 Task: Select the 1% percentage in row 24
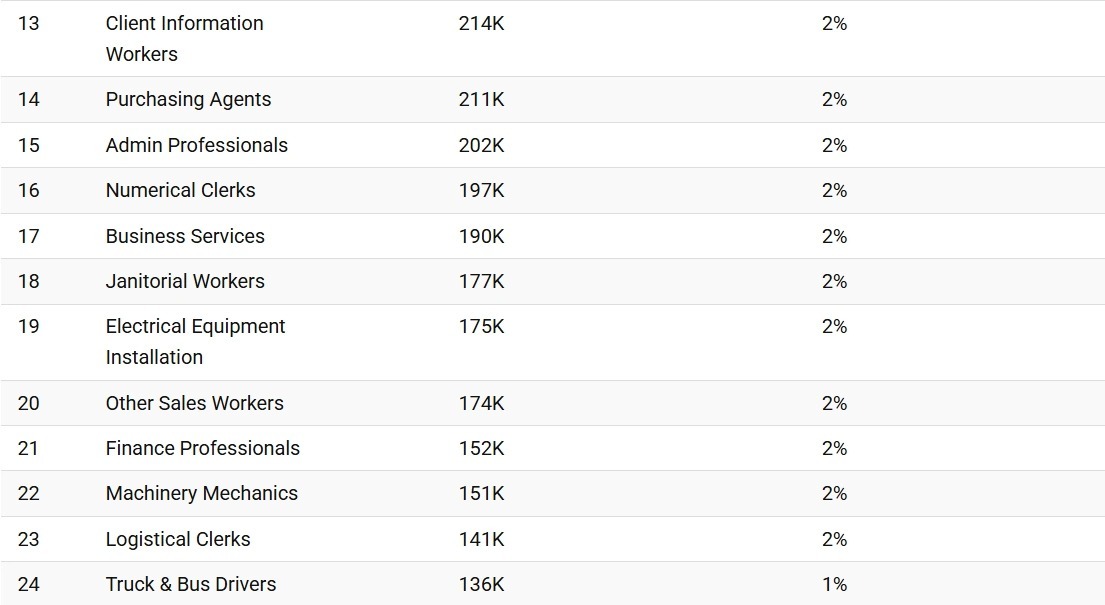(834, 585)
